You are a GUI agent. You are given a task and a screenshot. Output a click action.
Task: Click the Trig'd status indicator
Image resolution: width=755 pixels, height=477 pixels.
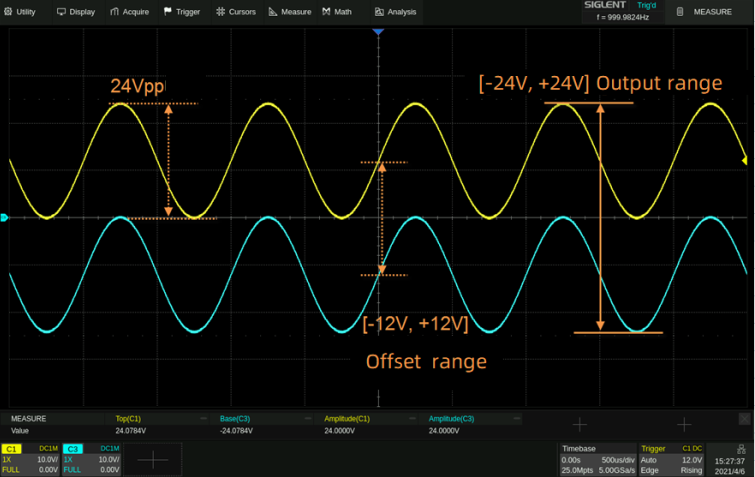point(647,5)
